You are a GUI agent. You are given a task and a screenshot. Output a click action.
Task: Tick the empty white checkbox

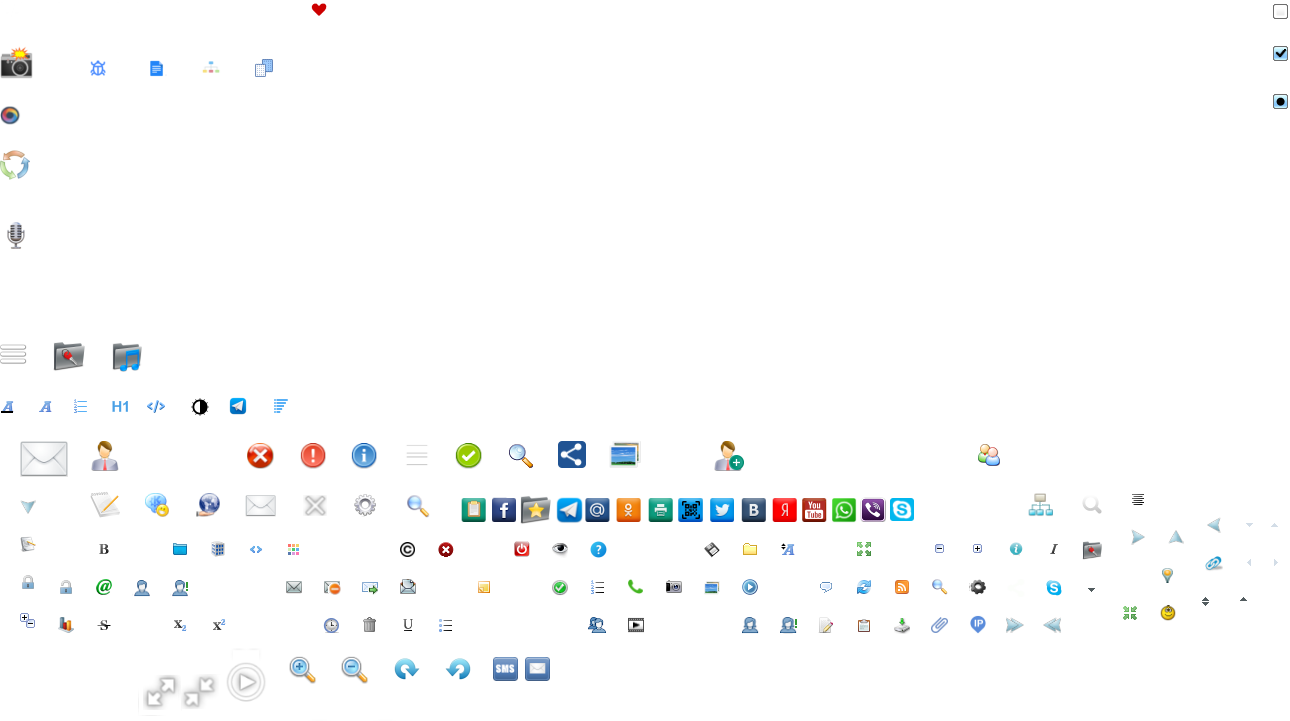tap(1280, 12)
